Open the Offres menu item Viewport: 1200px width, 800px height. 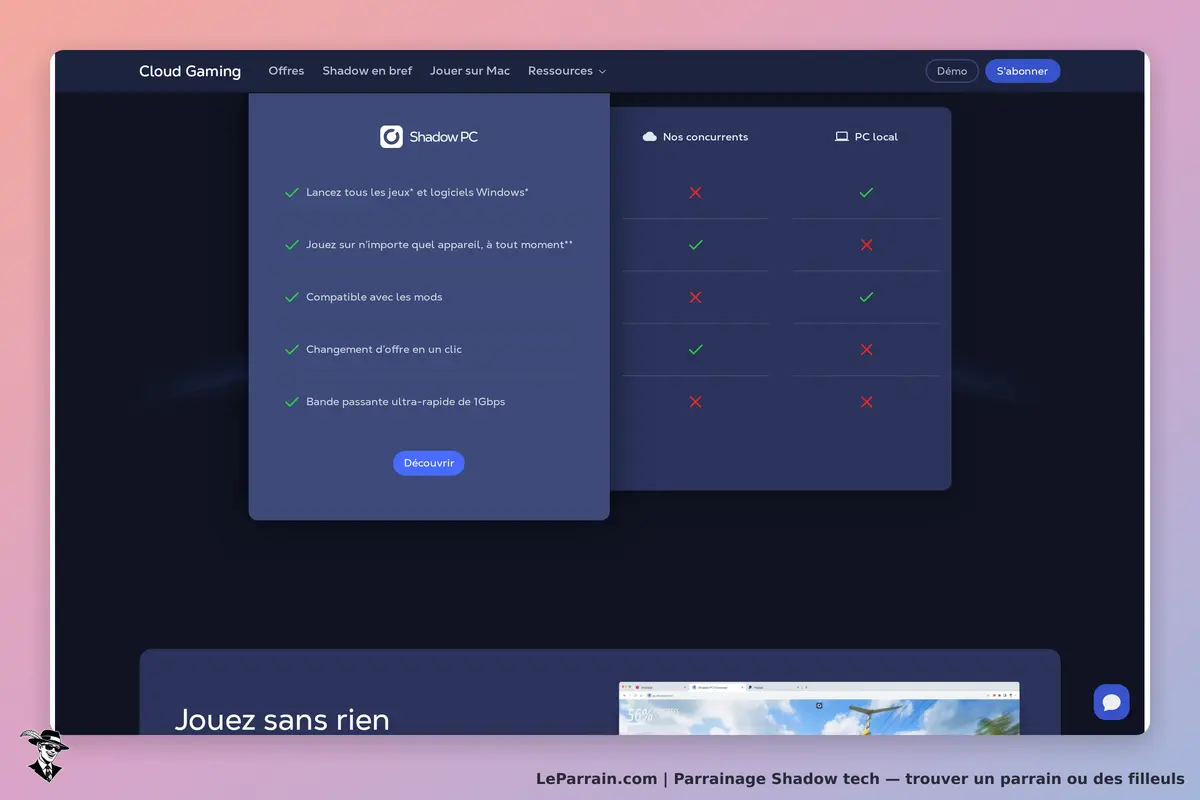286,71
